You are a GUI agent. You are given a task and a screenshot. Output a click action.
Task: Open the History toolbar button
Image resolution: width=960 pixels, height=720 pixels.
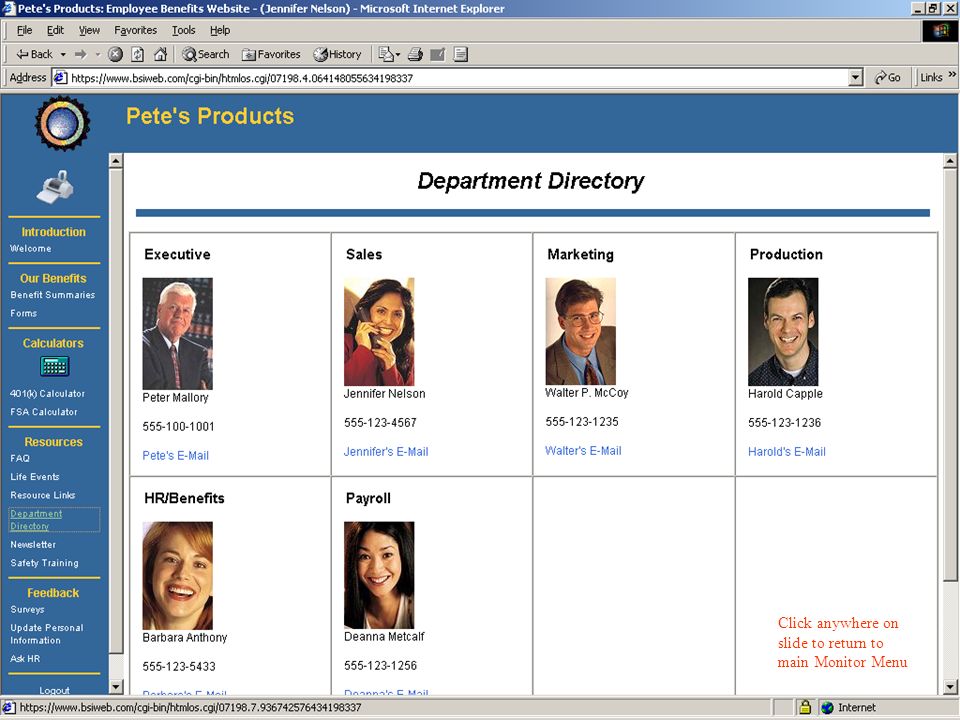pos(337,54)
